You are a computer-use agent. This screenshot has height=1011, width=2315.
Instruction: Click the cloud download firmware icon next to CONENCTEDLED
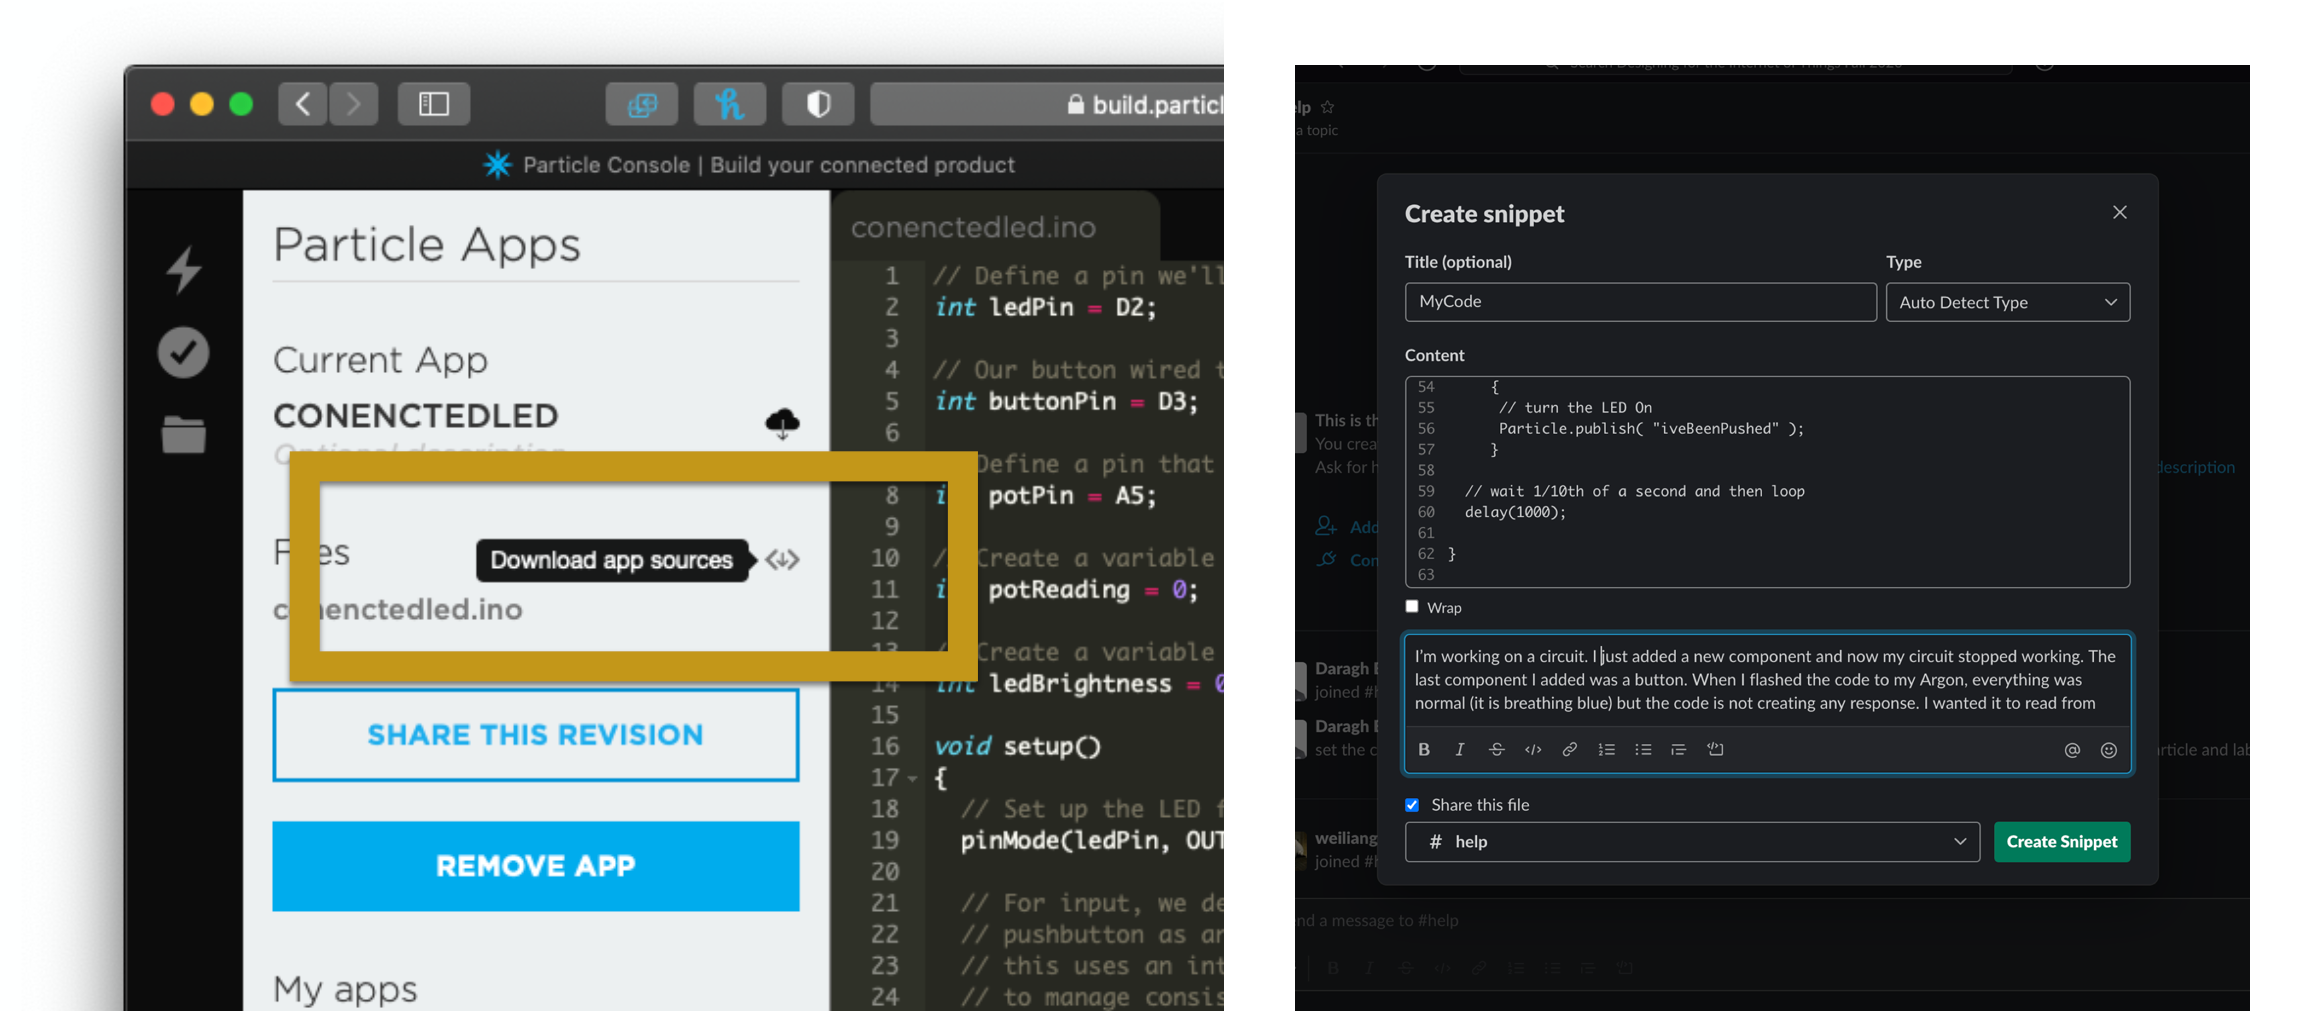click(782, 423)
